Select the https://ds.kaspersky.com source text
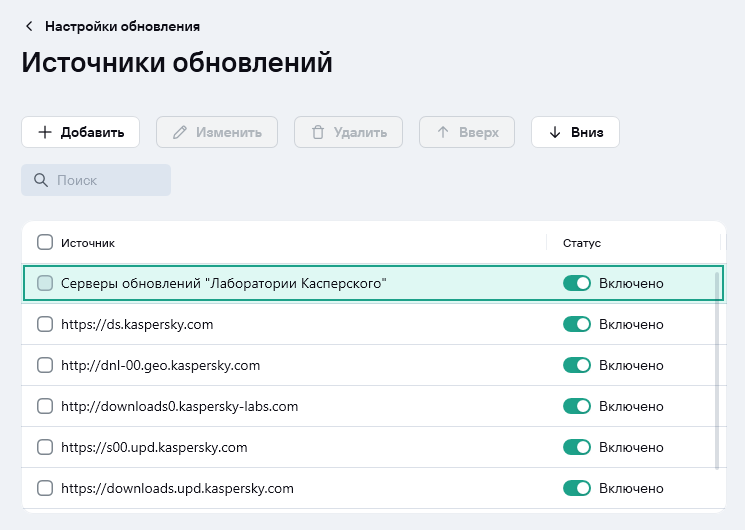The image size is (745, 530). (137, 325)
